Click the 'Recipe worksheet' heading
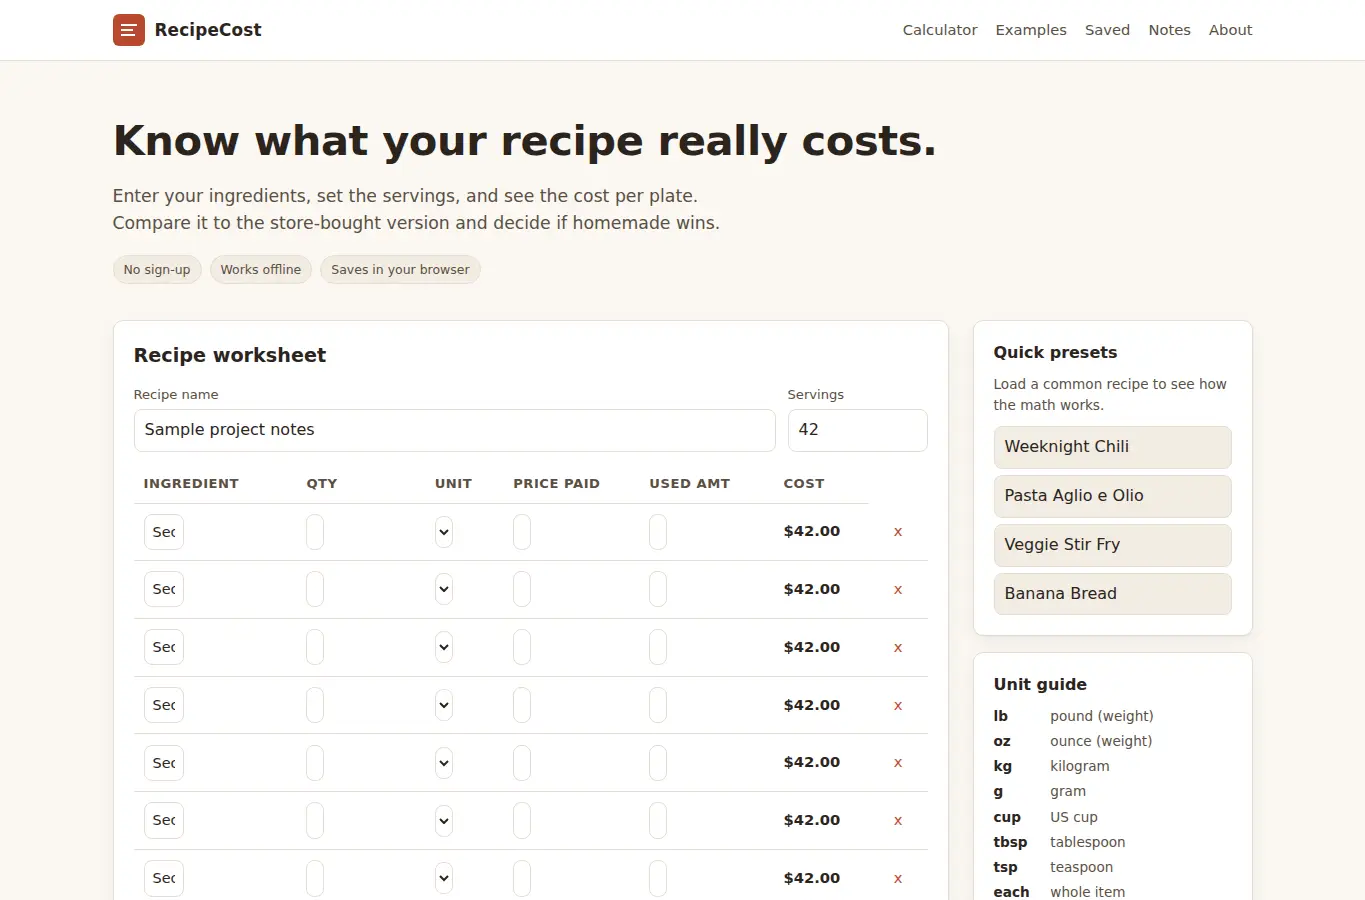Screen dimensions: 1365x900 (x=230, y=355)
